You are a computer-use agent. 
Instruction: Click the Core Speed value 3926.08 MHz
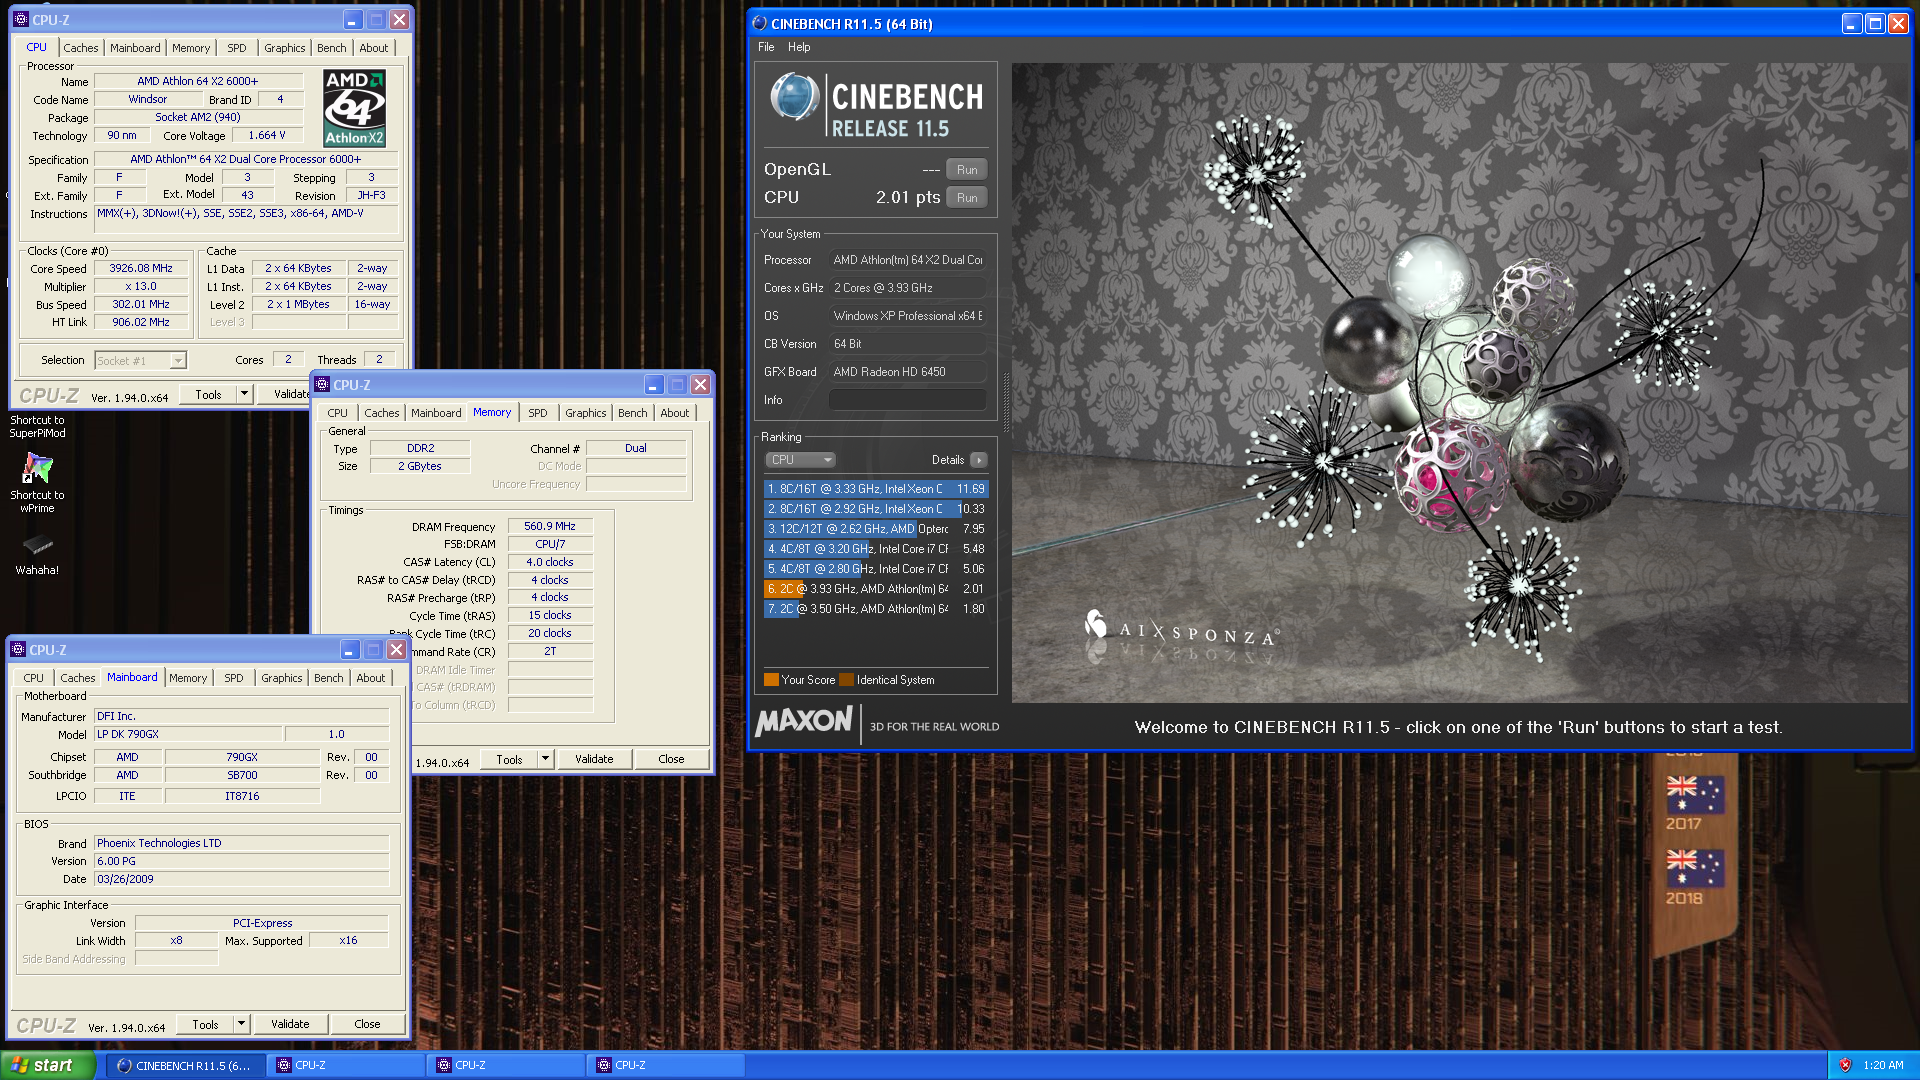pos(141,268)
